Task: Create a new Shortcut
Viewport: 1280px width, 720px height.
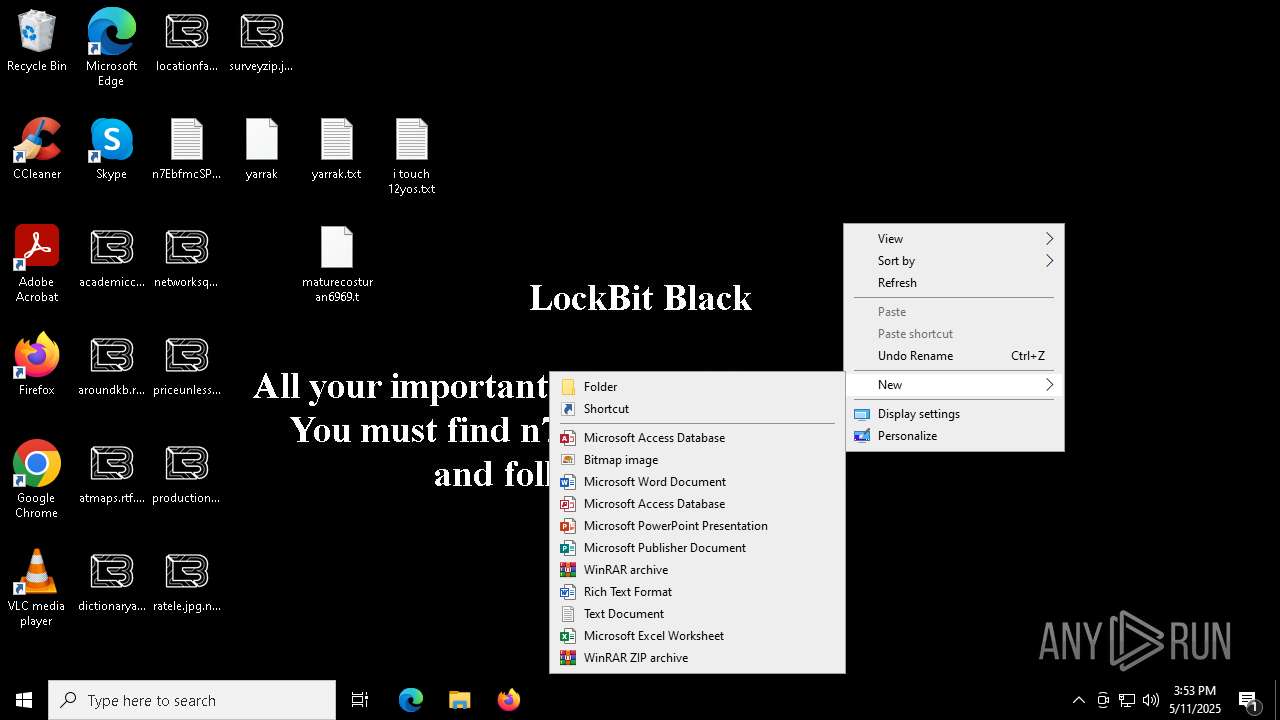Action: tap(697, 409)
